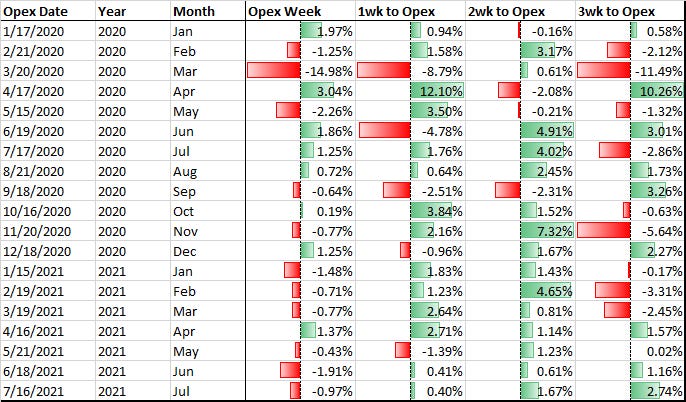Select the cell with value -5.64%
This screenshot has height=402, width=686.
(x=631, y=231)
